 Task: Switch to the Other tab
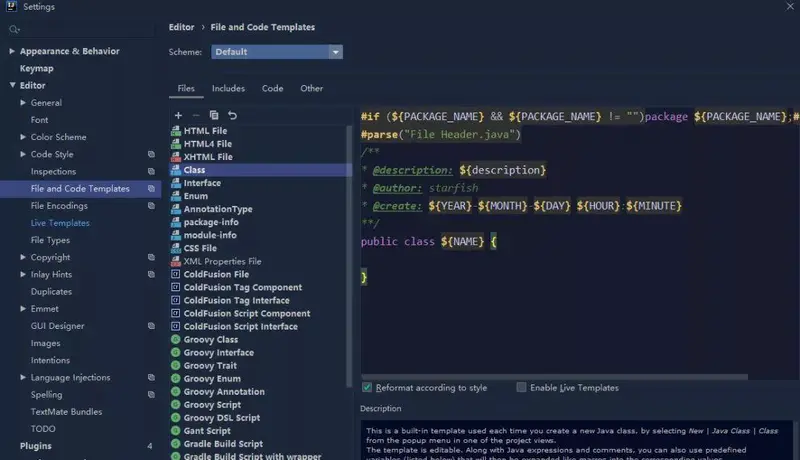(311, 88)
